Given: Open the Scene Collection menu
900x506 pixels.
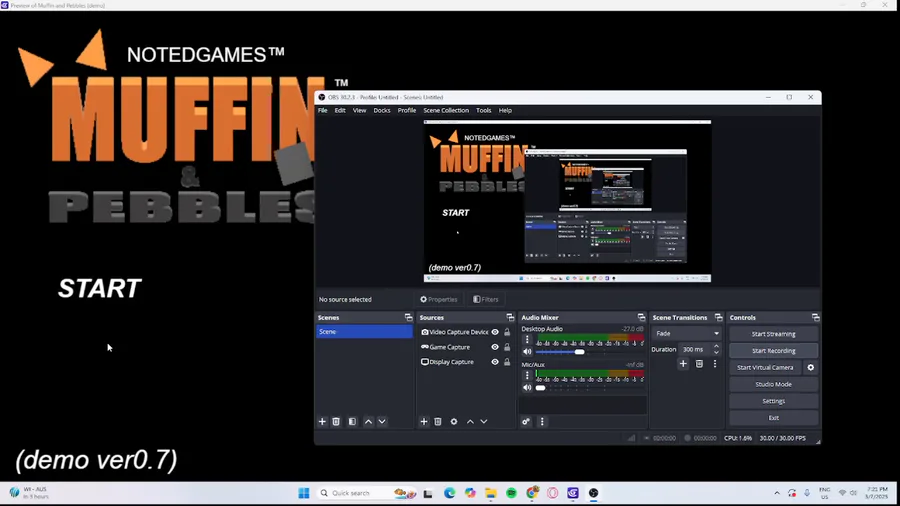Looking at the screenshot, I should tap(446, 110).
